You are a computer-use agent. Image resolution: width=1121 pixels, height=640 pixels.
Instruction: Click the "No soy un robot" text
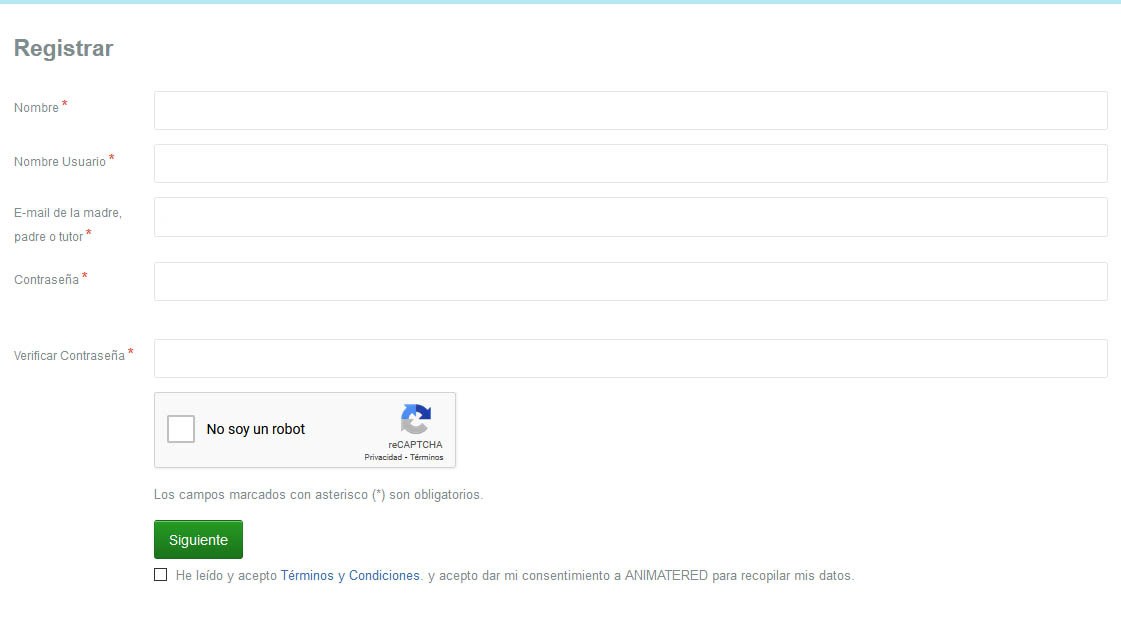(256, 429)
